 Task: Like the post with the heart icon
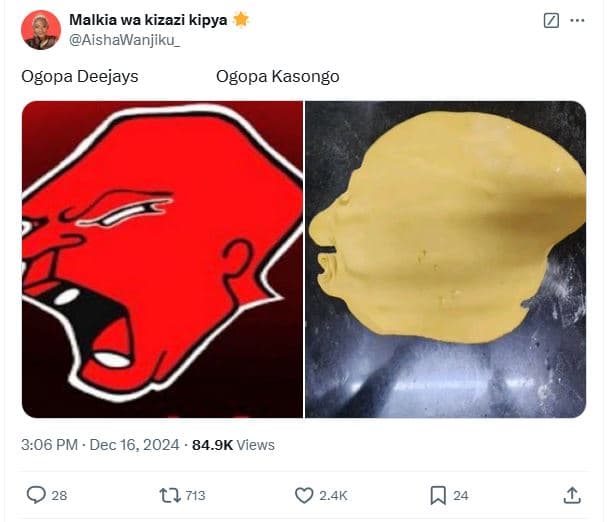click(304, 495)
